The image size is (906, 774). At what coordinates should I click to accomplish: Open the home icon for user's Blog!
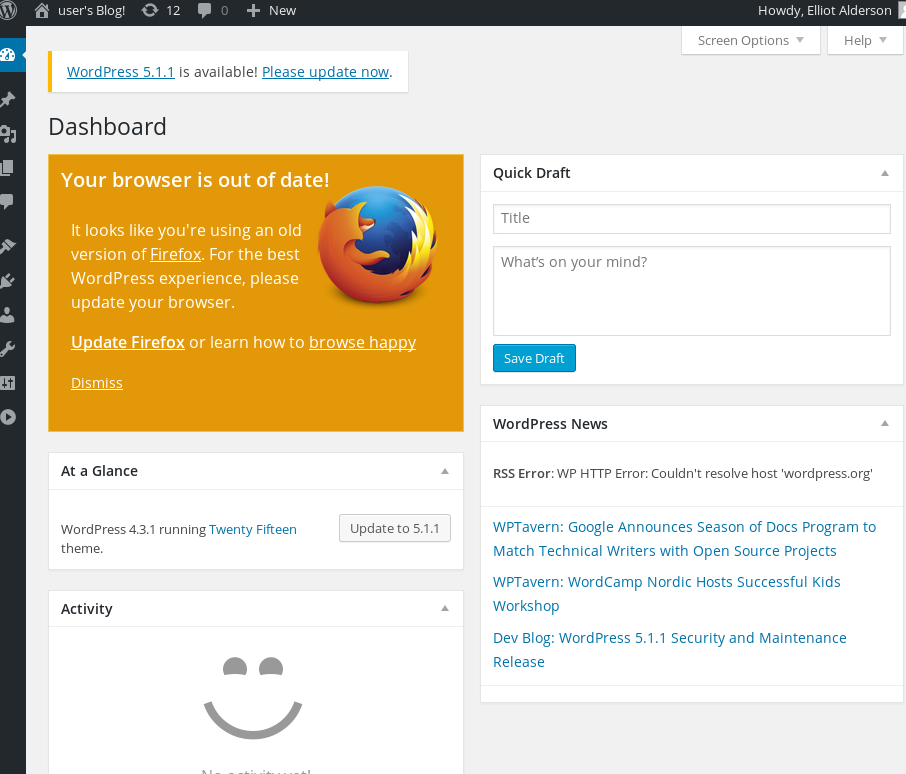(42, 10)
